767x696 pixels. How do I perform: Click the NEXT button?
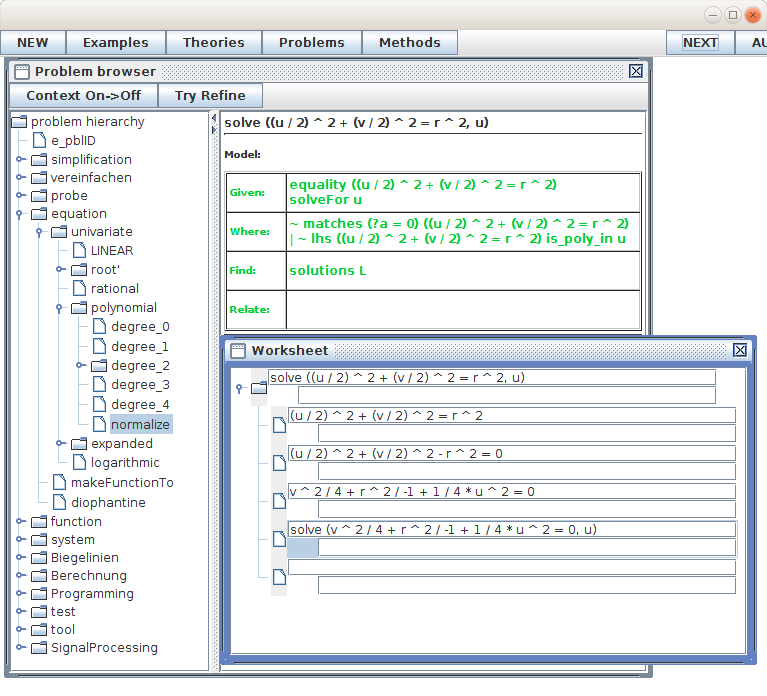700,43
